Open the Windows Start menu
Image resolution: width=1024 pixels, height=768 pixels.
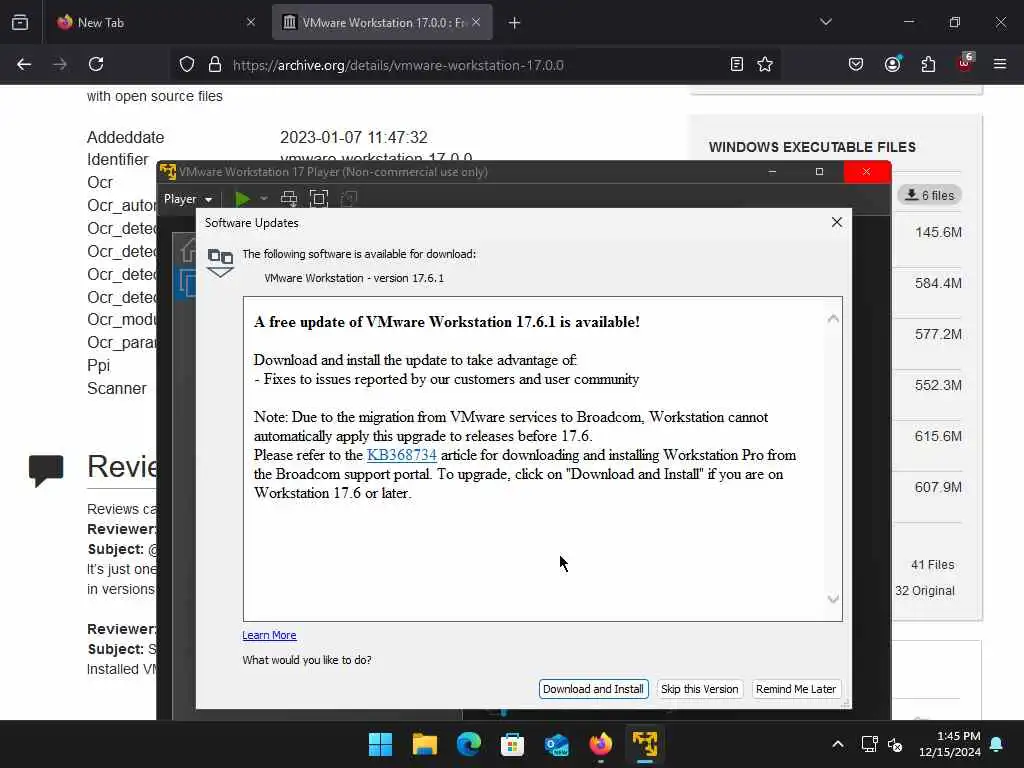coord(380,744)
